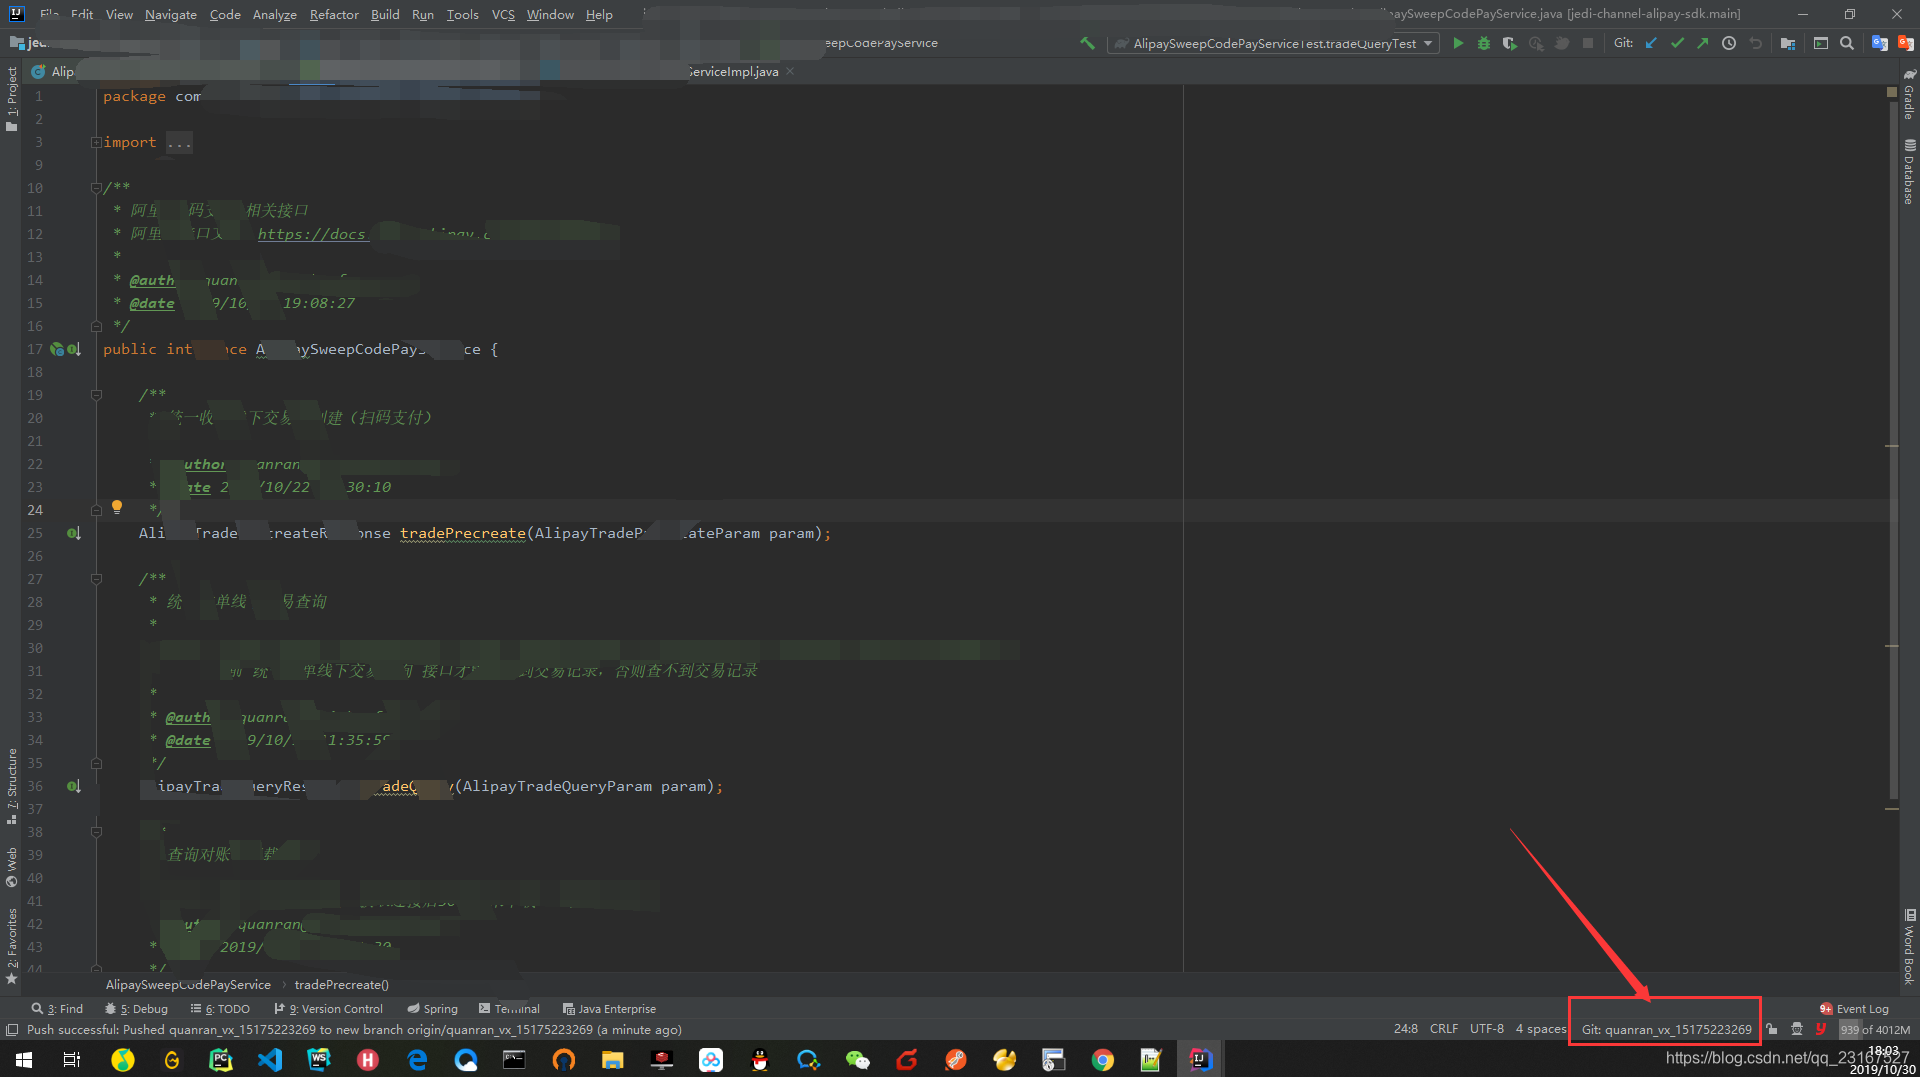1920x1077 pixels.
Task: Open the TODO tool window
Action: [x=220, y=1009]
